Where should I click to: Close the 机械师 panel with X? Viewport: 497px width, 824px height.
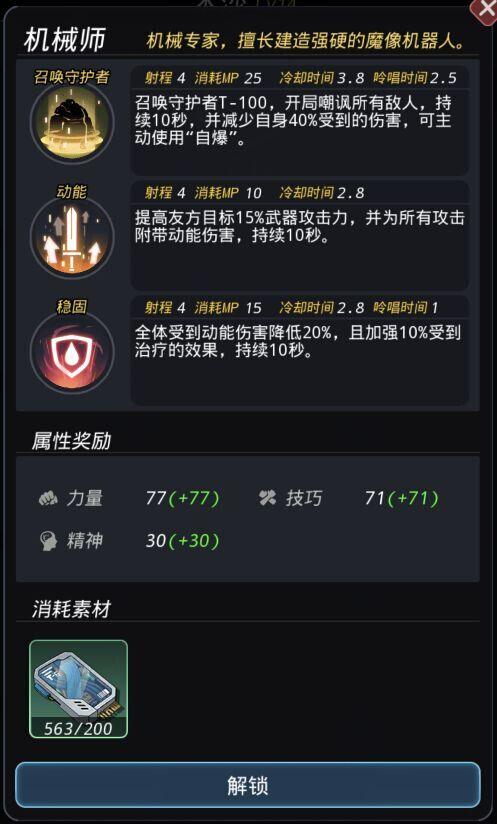coord(485,9)
